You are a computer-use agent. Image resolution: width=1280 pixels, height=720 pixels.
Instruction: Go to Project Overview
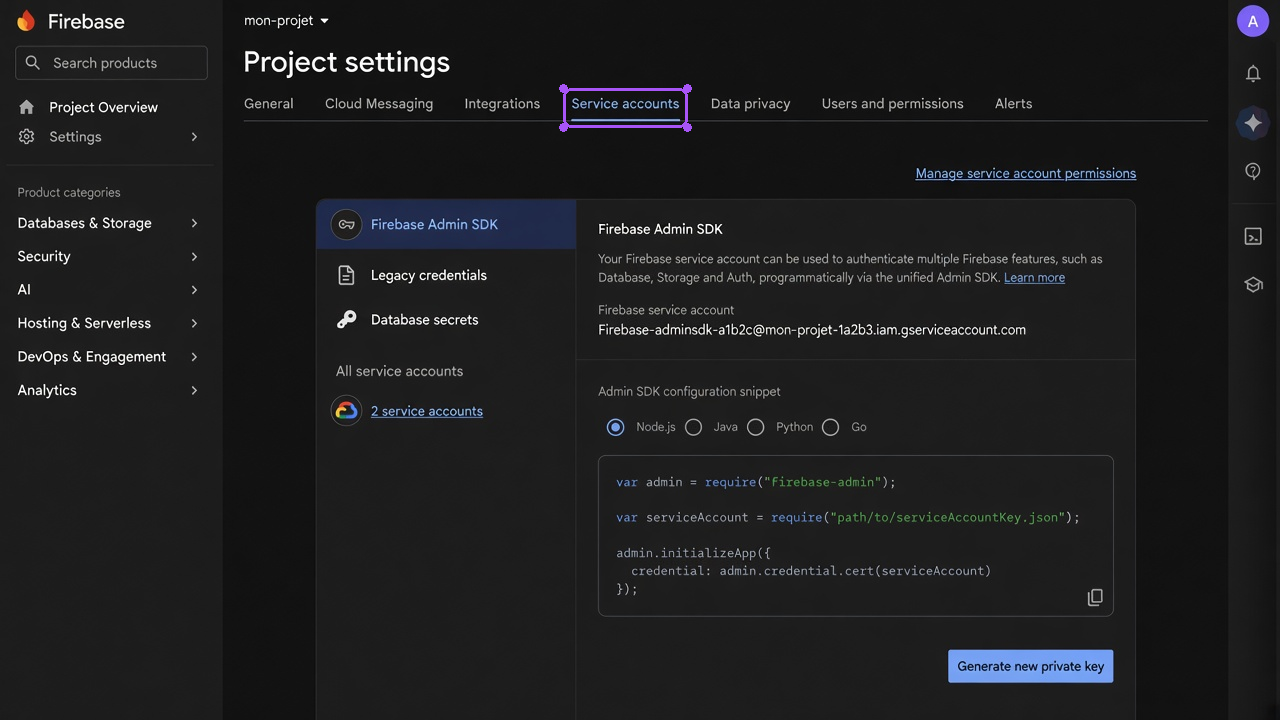coord(104,107)
